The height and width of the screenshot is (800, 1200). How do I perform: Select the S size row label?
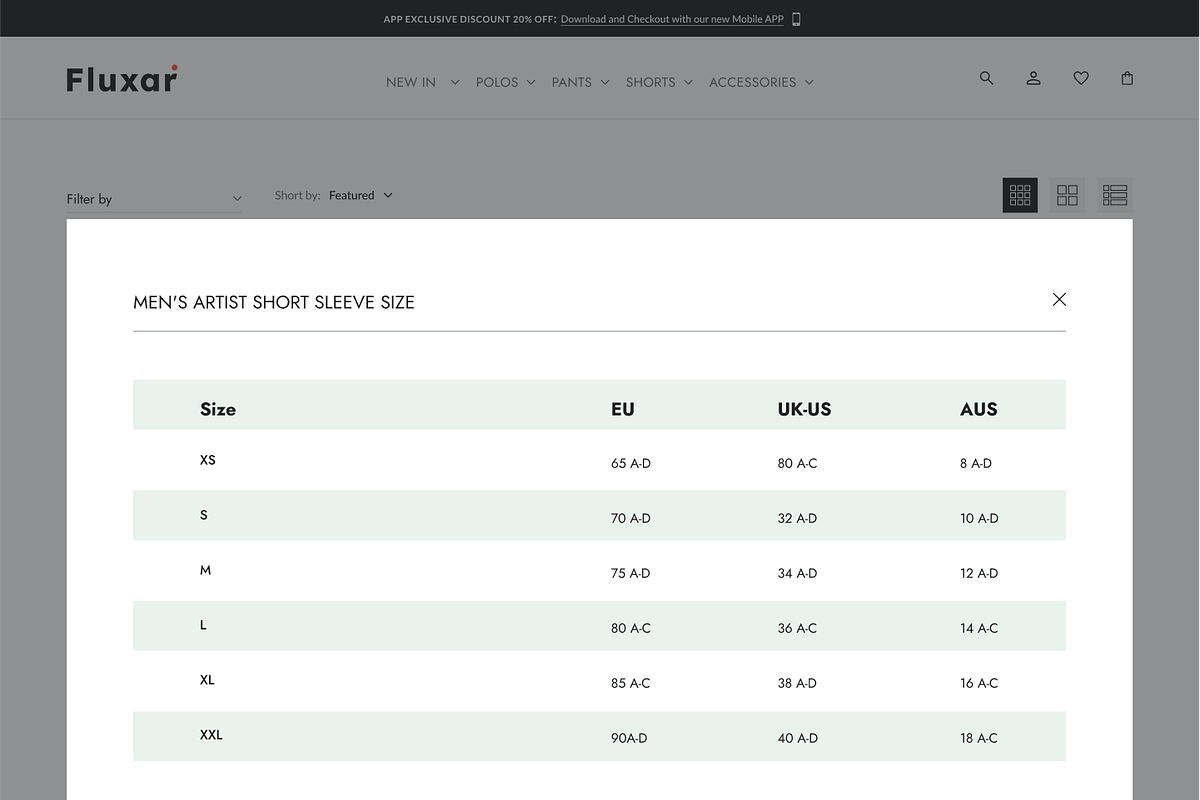204,515
